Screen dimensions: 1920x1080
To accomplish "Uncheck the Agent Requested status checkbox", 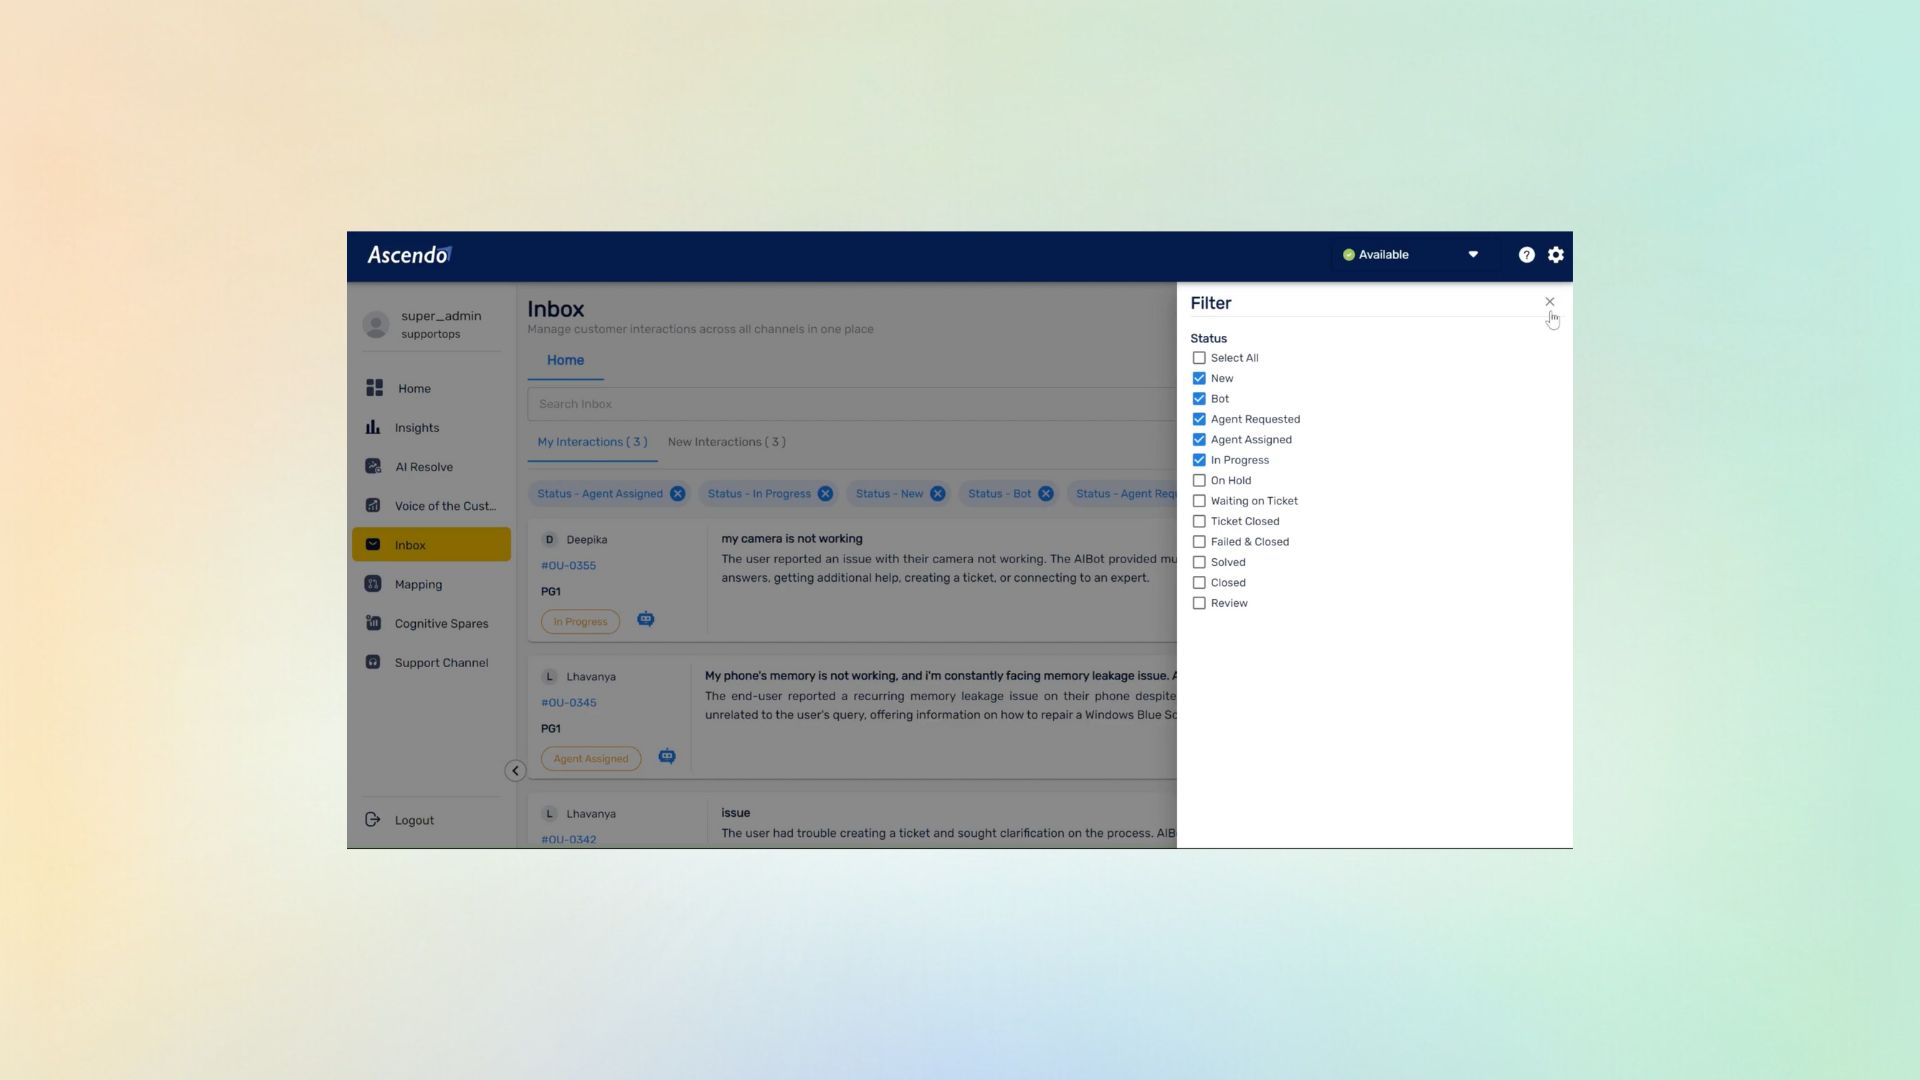I will (x=1199, y=419).
